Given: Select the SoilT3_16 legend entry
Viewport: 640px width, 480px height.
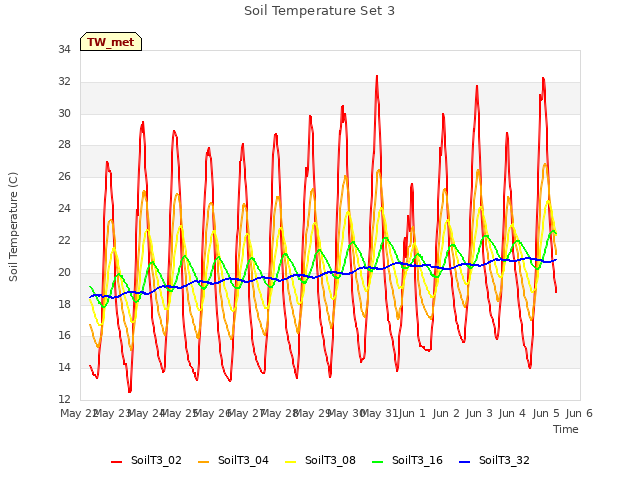Looking at the screenshot, I should pyautogui.click(x=407, y=461).
